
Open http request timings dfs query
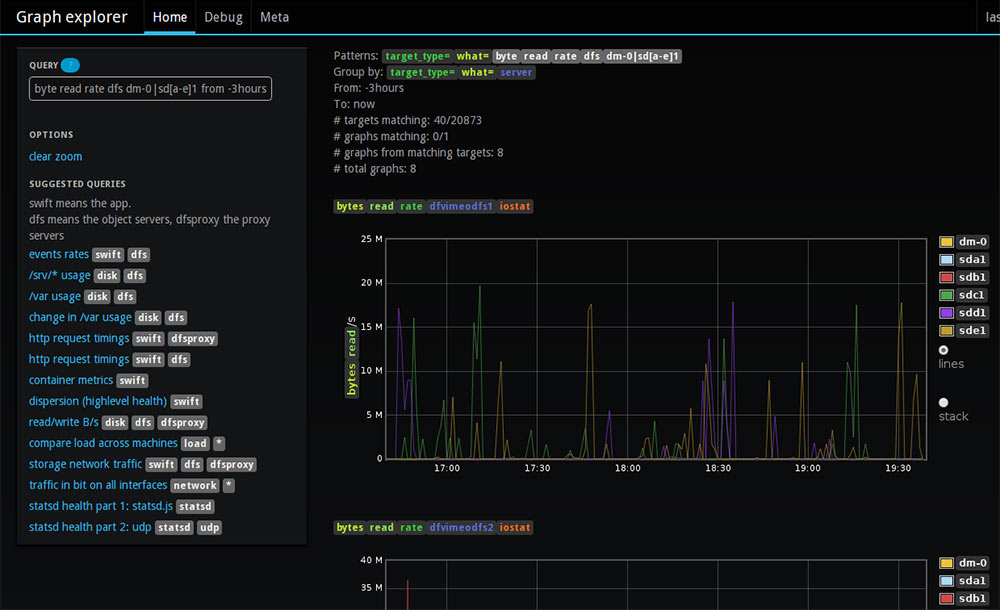pyautogui.click(x=79, y=359)
